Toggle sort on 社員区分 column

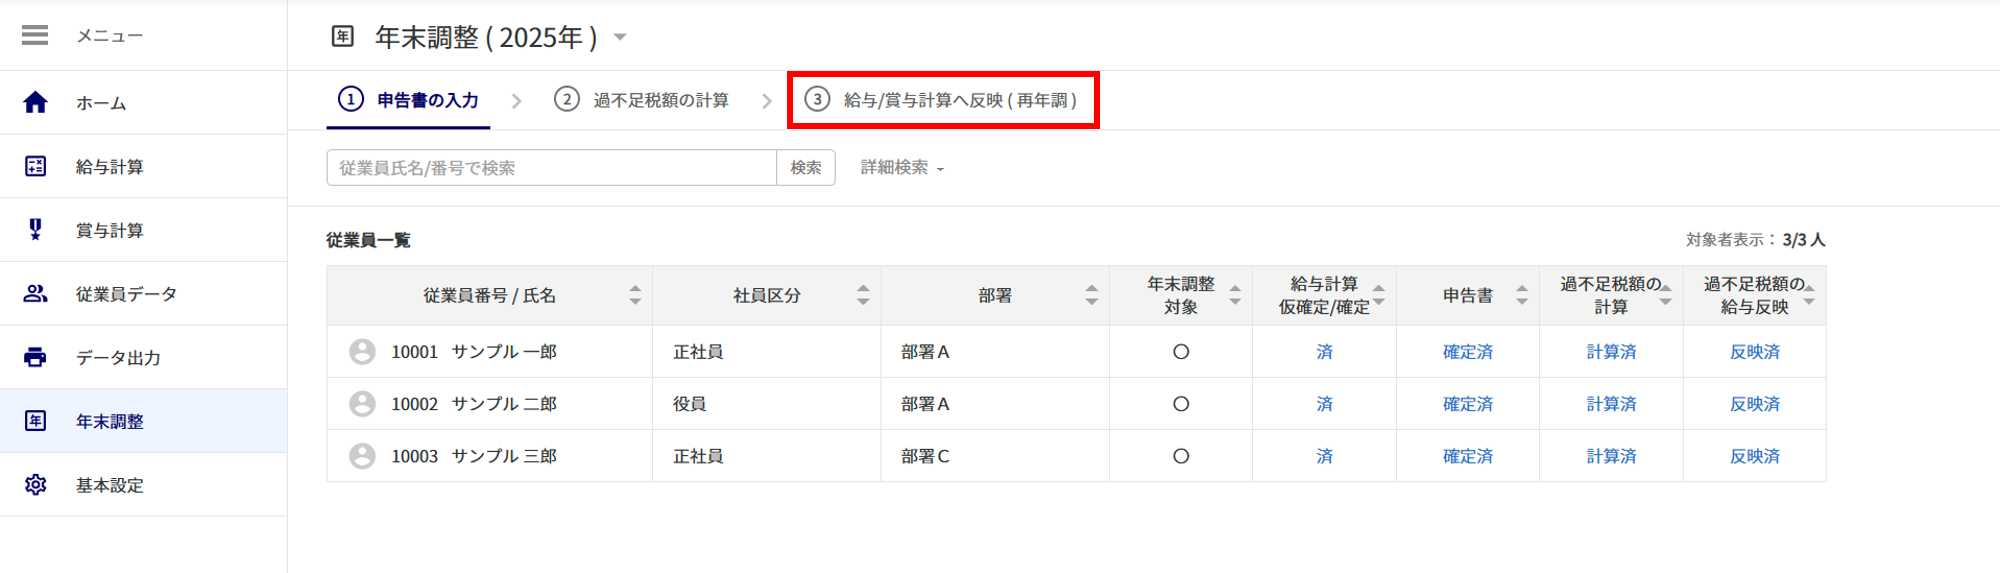tap(863, 295)
